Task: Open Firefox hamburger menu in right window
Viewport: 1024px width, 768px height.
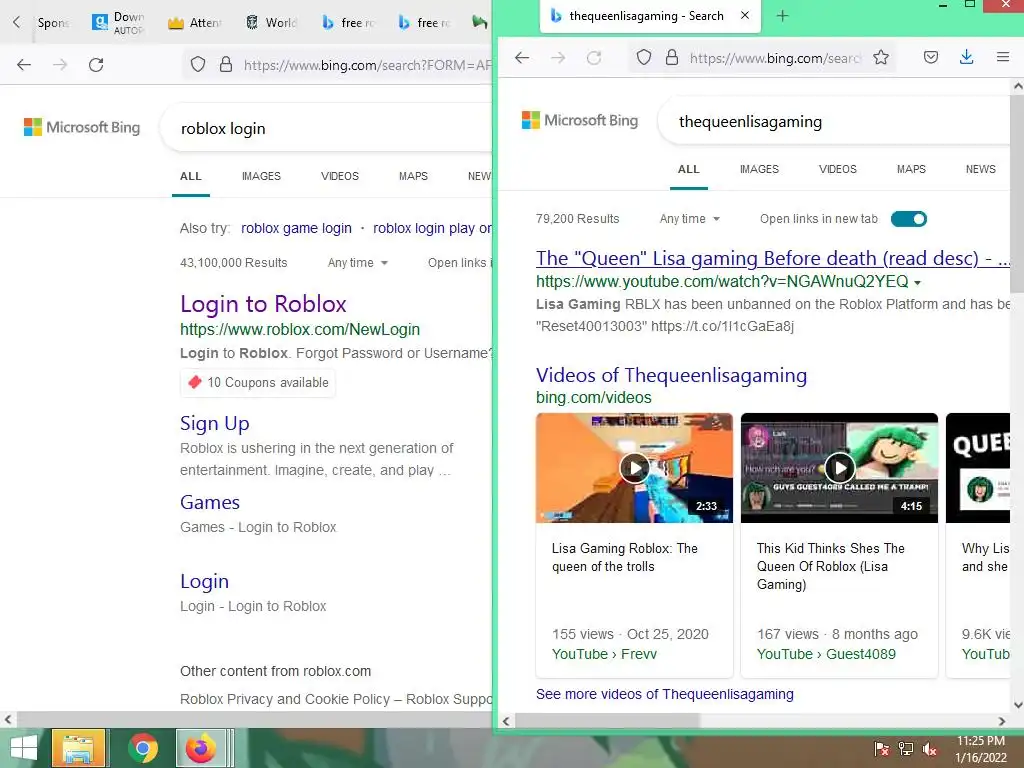Action: pyautogui.click(x=1003, y=57)
